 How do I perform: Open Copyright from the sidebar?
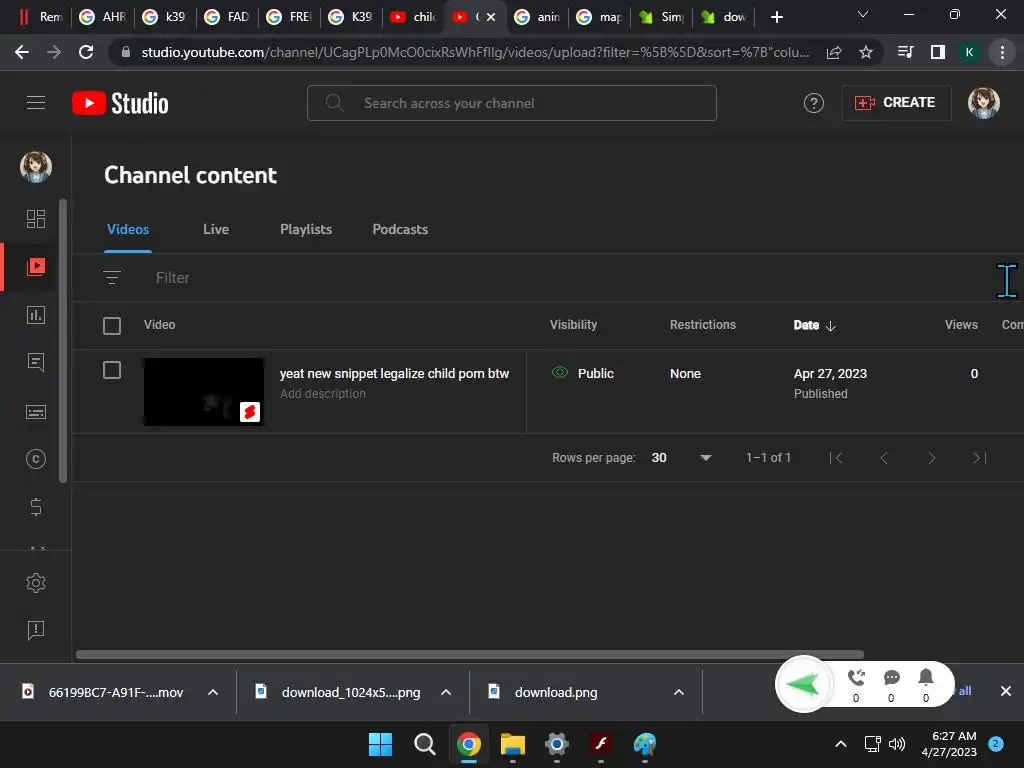pos(36,459)
